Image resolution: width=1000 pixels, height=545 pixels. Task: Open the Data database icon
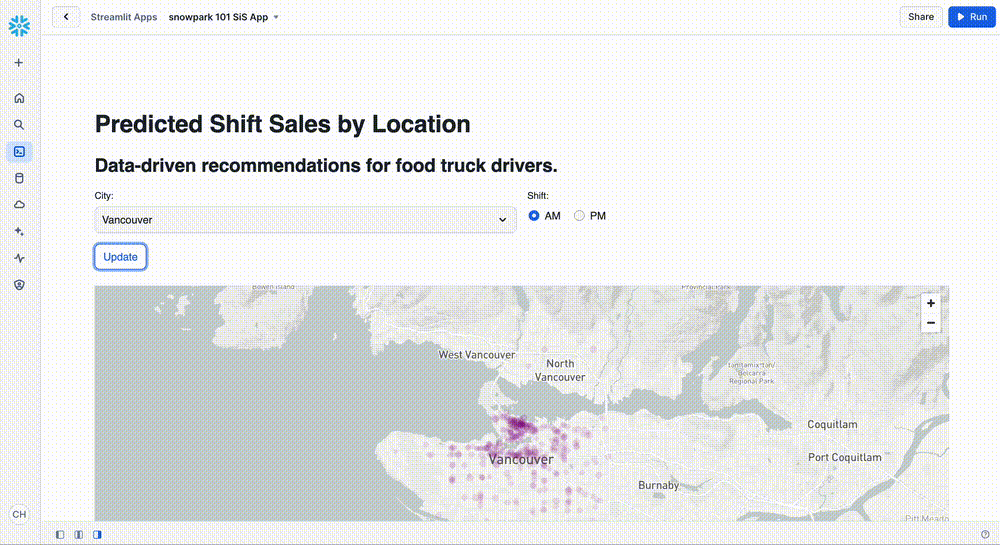(19, 178)
